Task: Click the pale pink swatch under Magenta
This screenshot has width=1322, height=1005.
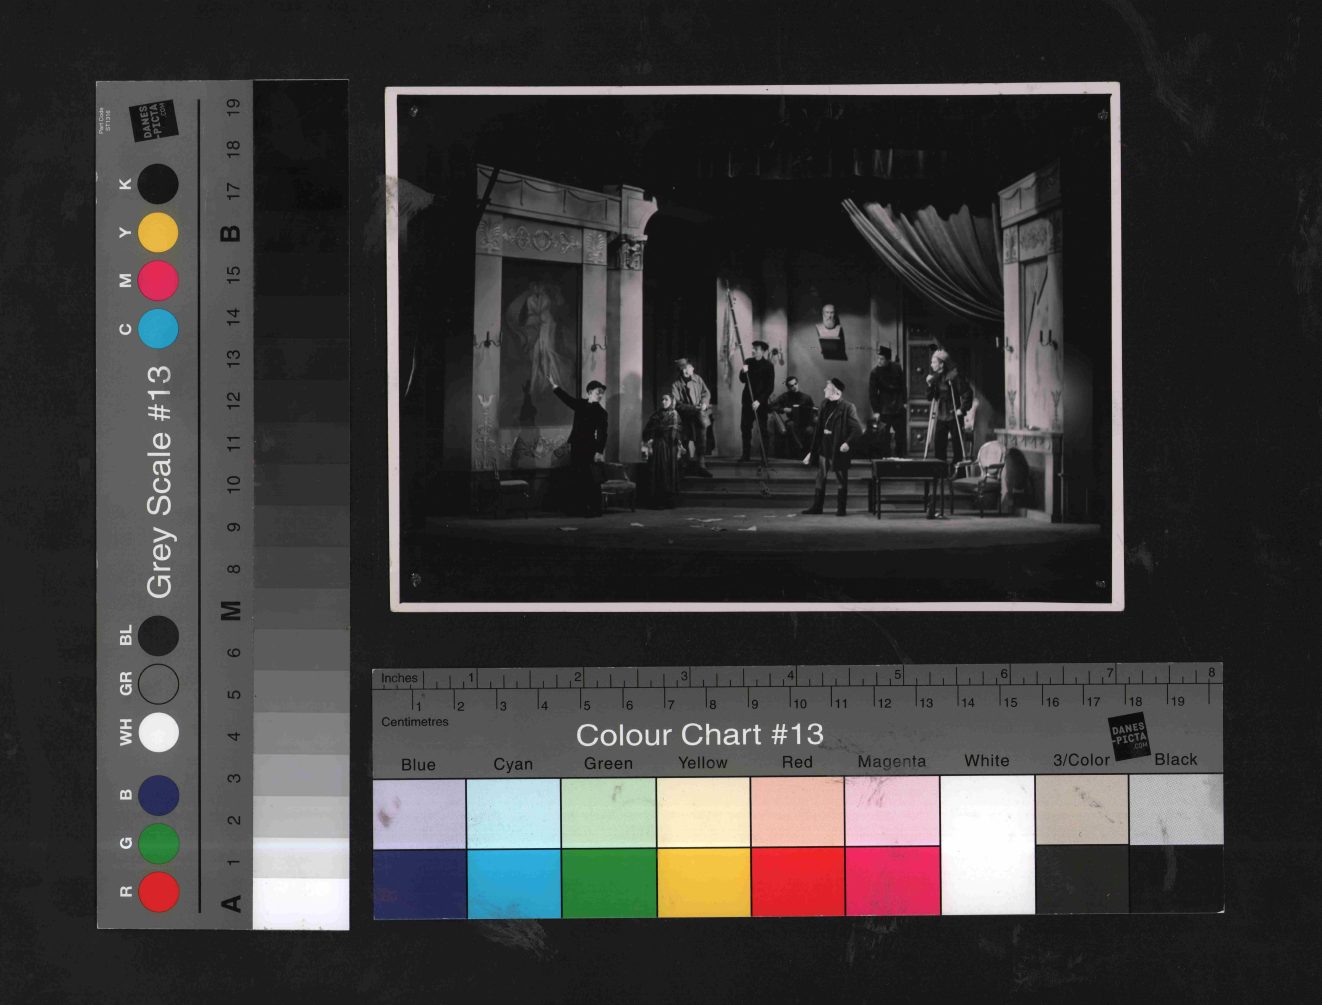Action: [x=892, y=811]
